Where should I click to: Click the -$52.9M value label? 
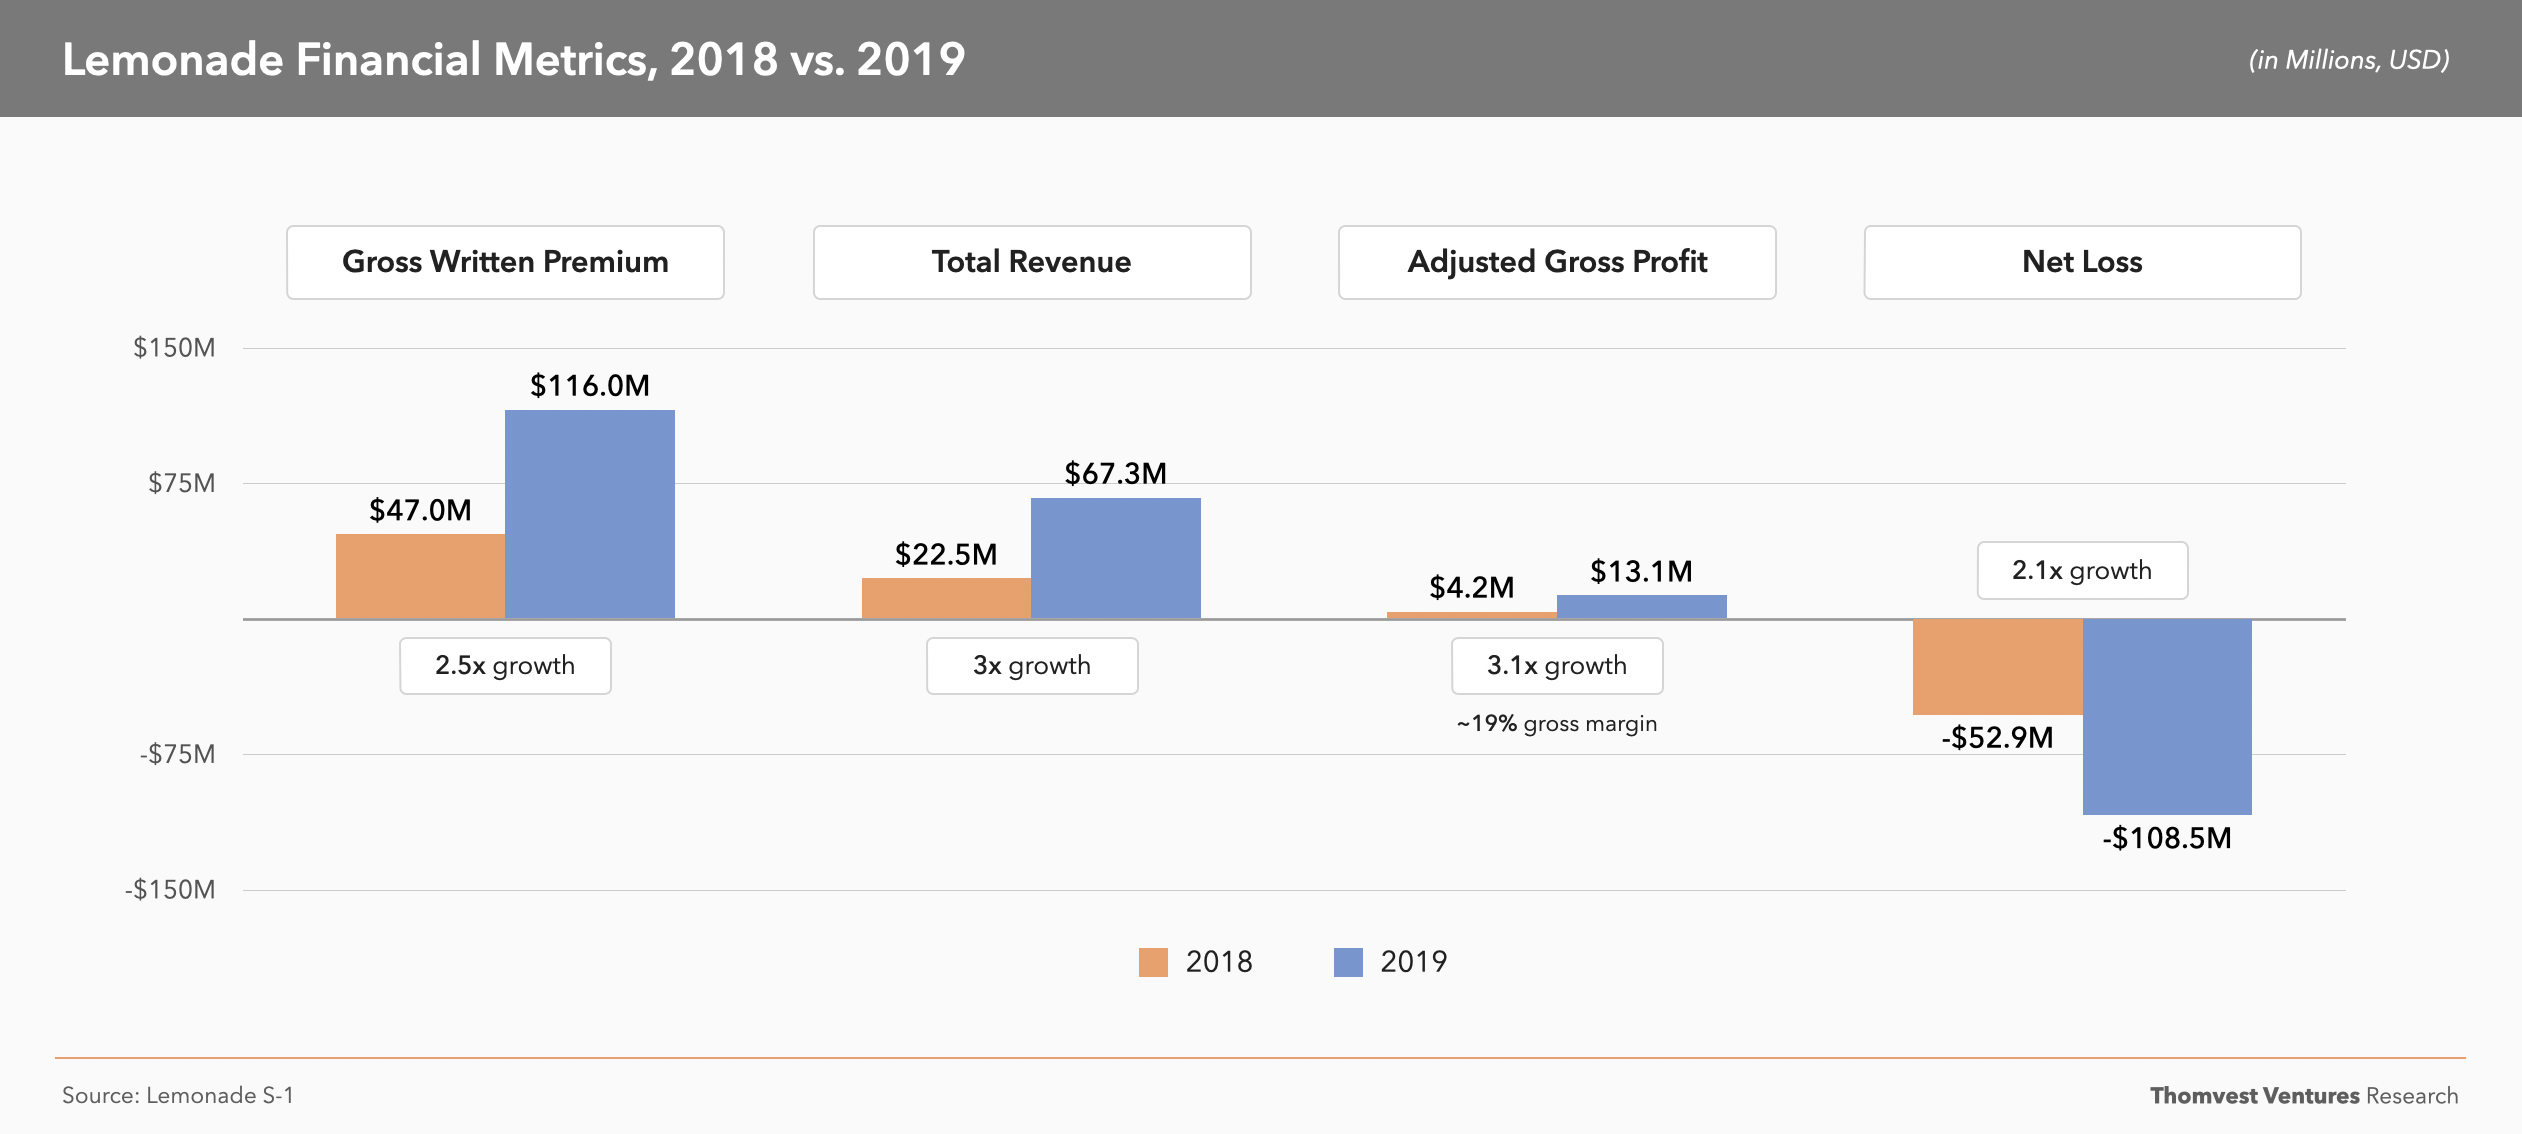pyautogui.click(x=1998, y=738)
